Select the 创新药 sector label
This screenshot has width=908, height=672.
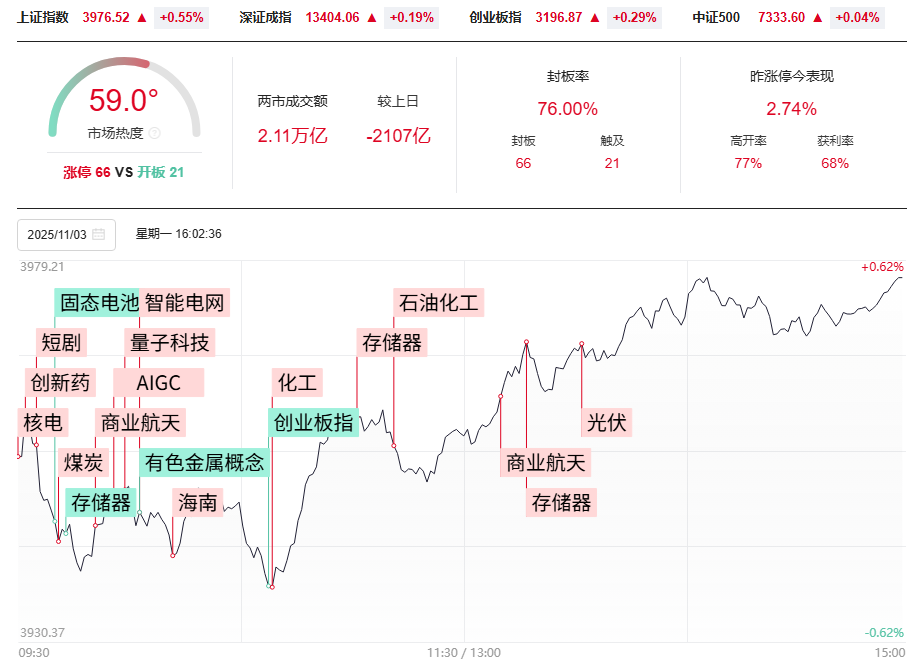tap(59, 382)
